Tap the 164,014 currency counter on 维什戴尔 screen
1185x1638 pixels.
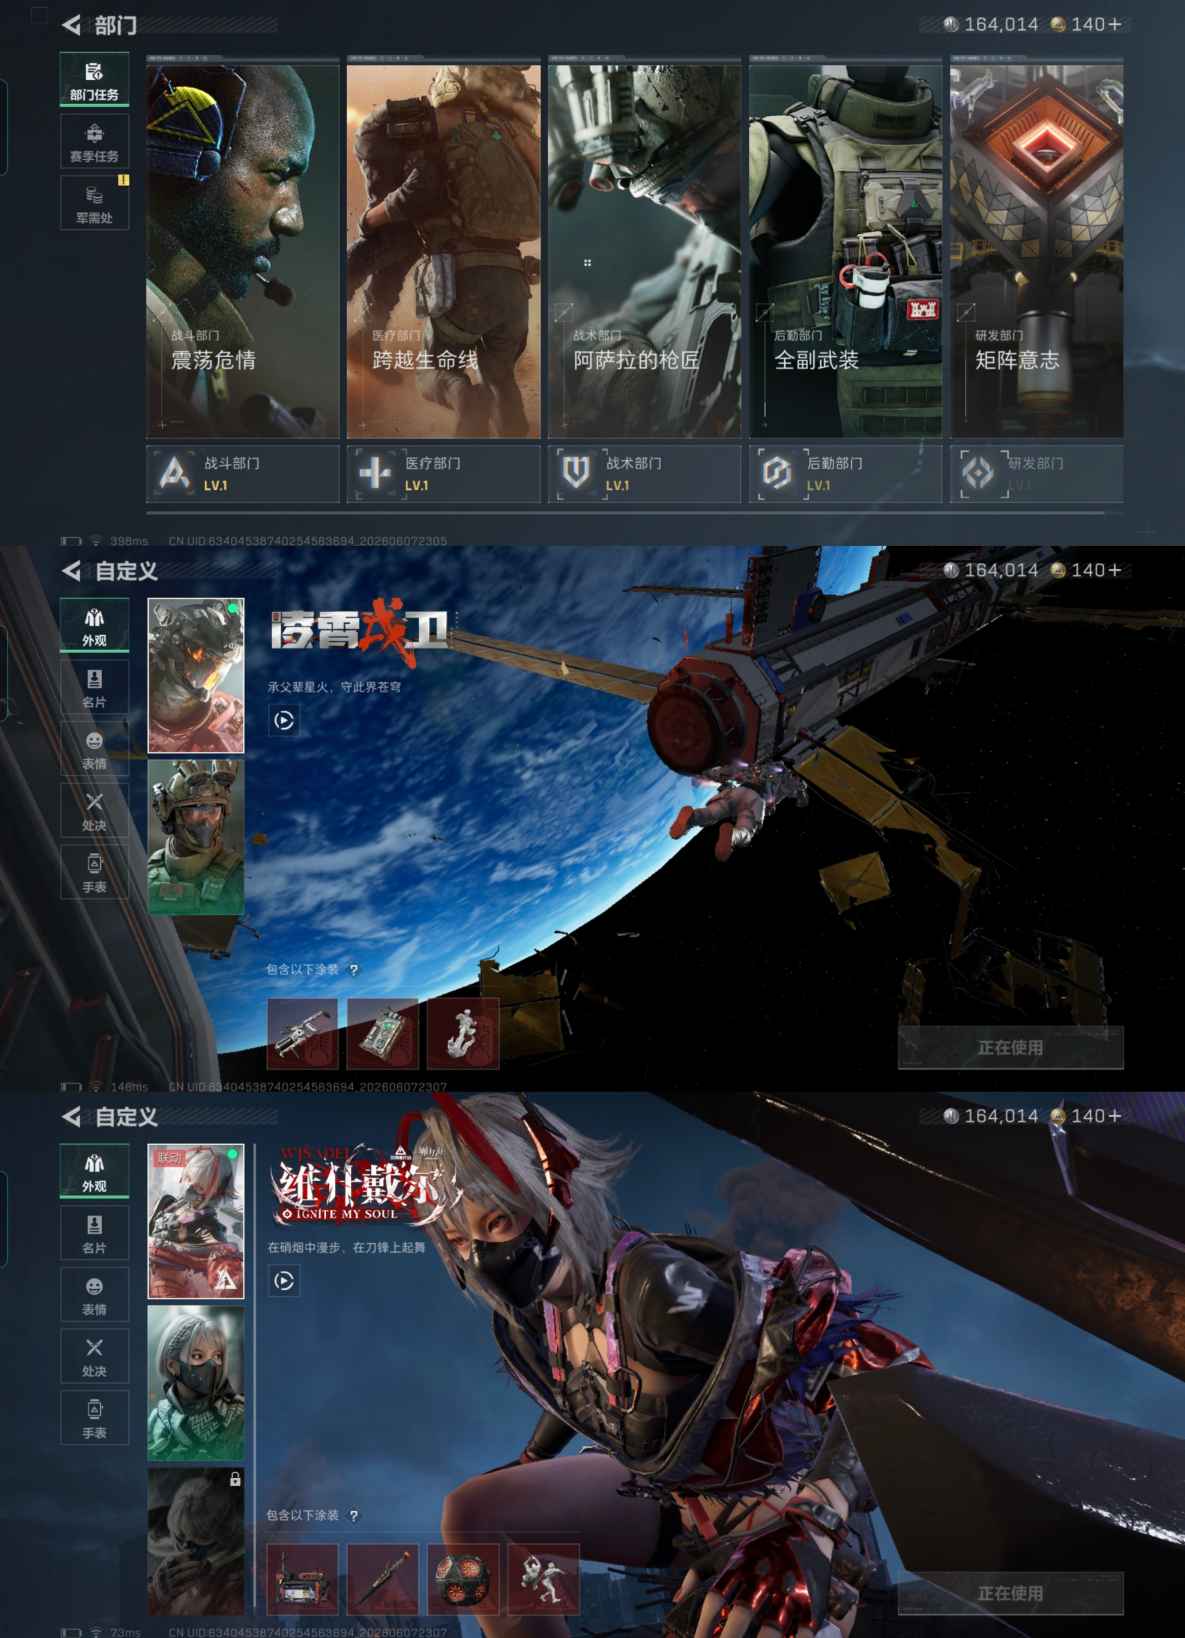(x=991, y=1116)
